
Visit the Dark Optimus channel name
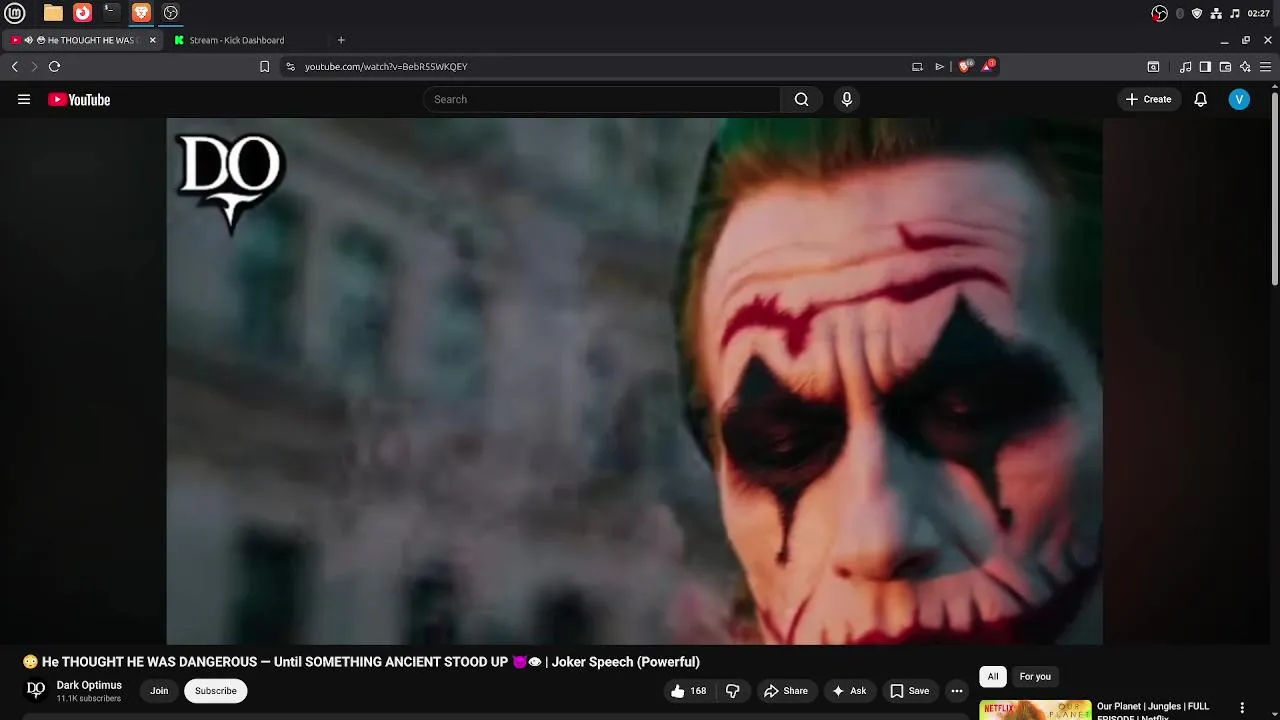click(x=89, y=685)
